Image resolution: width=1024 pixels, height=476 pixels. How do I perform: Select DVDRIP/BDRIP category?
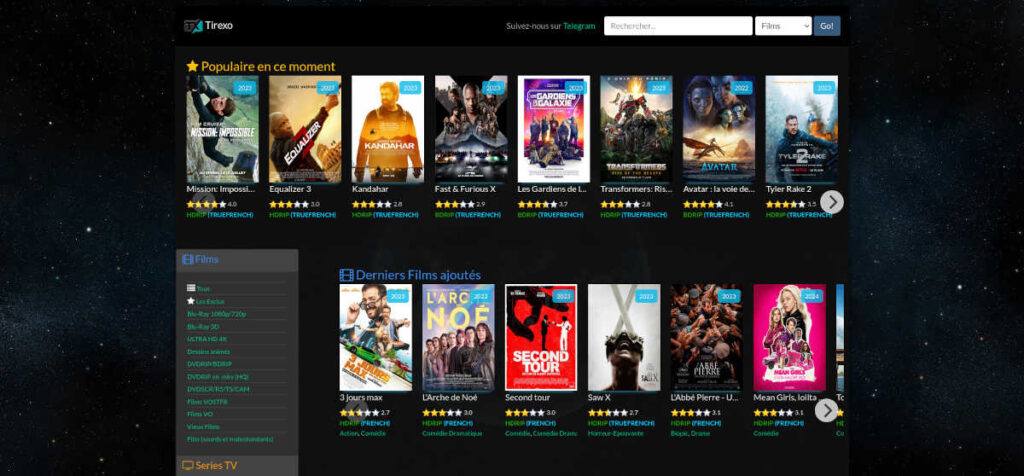210,364
